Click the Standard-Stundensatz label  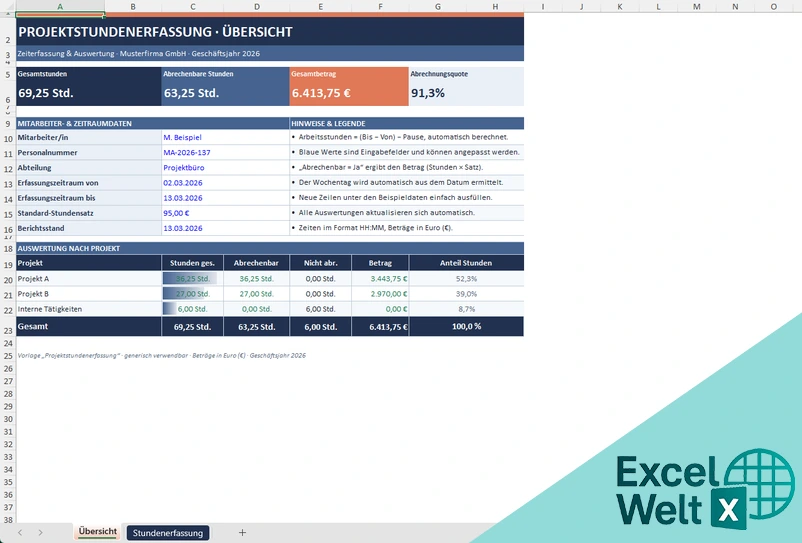click(55, 213)
